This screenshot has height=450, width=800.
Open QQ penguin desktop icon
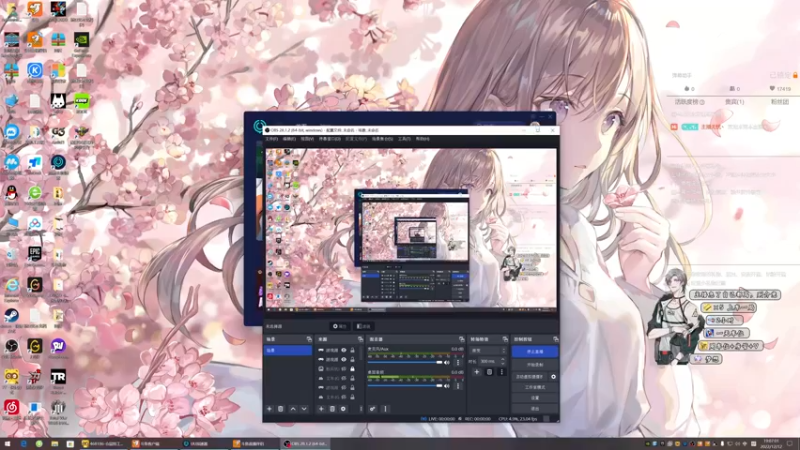(11, 194)
